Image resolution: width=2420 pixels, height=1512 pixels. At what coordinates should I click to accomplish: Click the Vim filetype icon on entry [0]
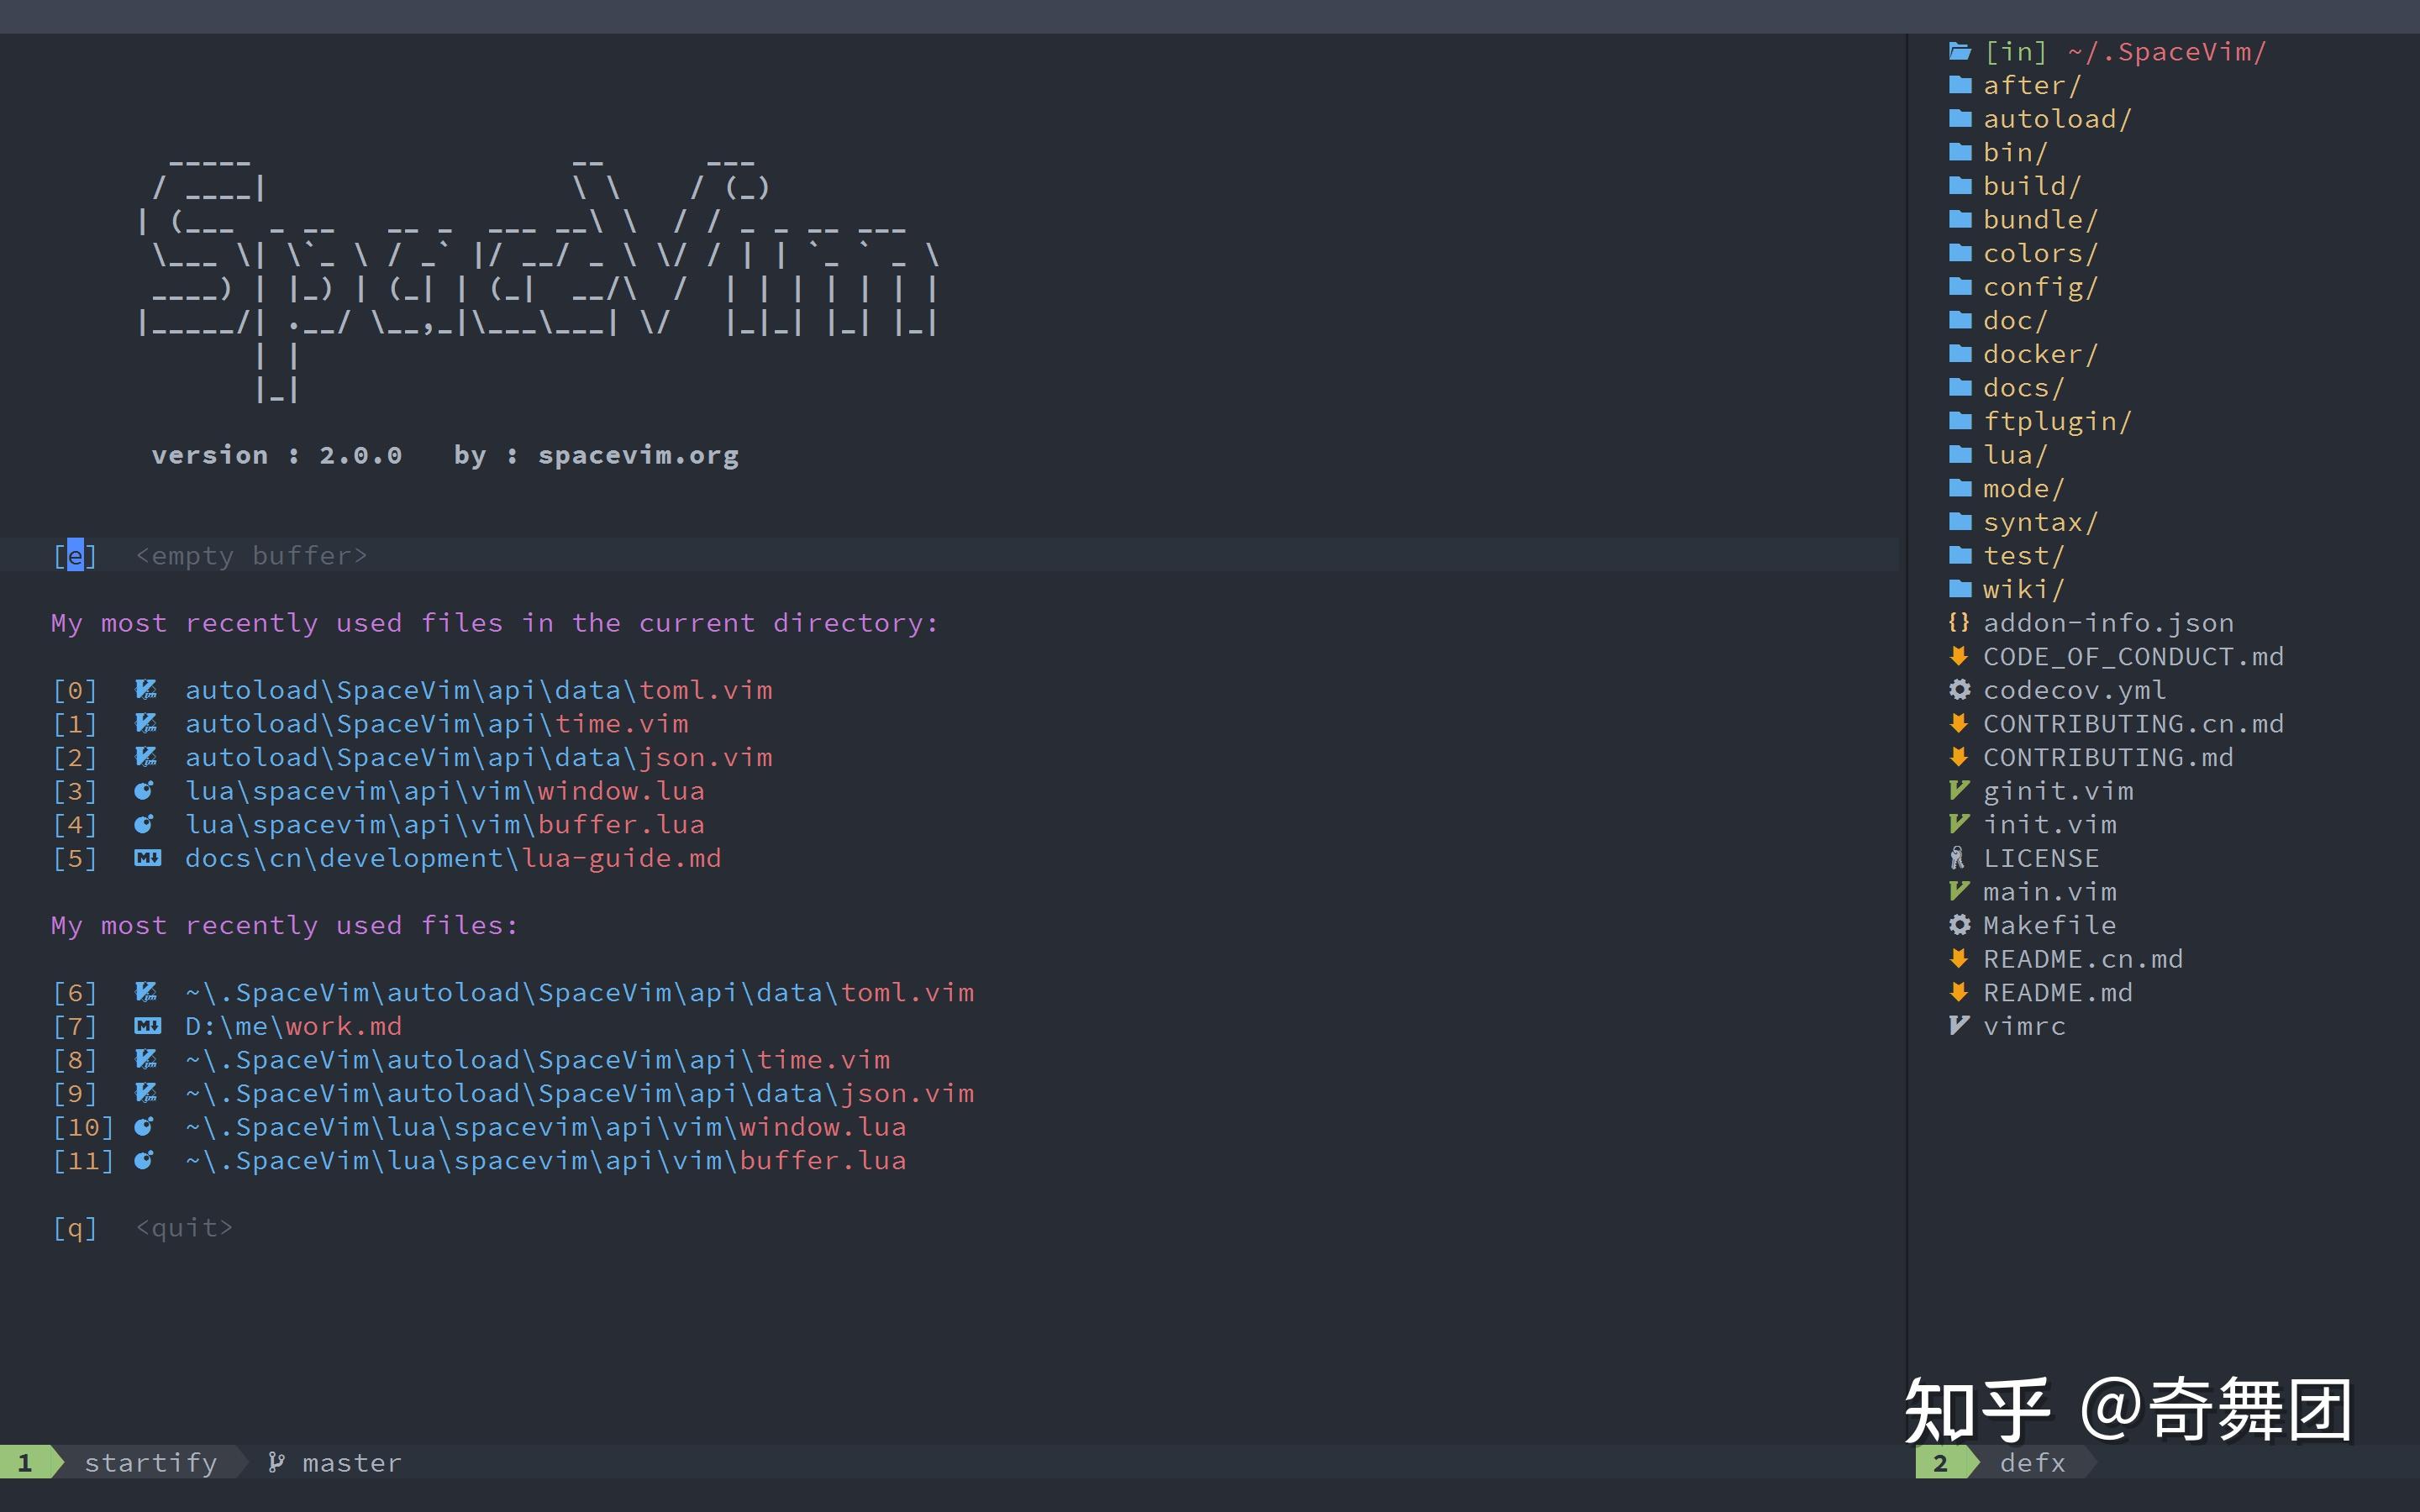[x=146, y=690]
